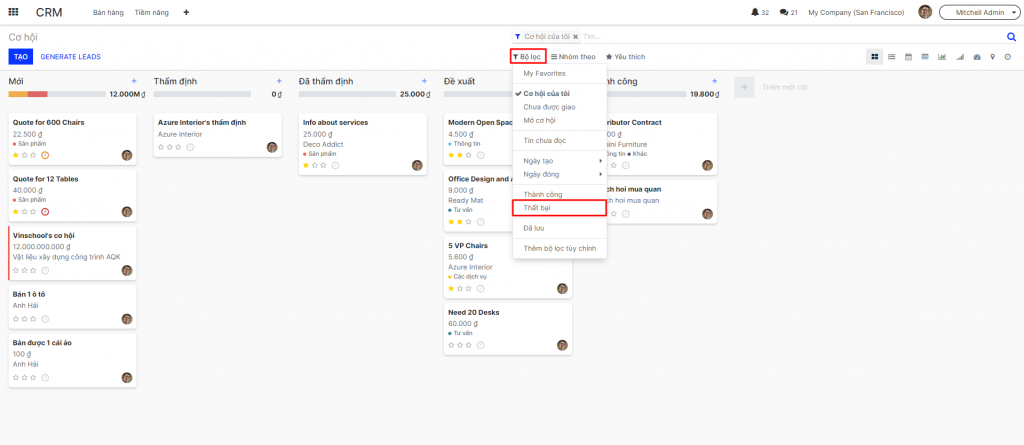
Task: Add quick card in Mới column
Action: (x=134, y=81)
